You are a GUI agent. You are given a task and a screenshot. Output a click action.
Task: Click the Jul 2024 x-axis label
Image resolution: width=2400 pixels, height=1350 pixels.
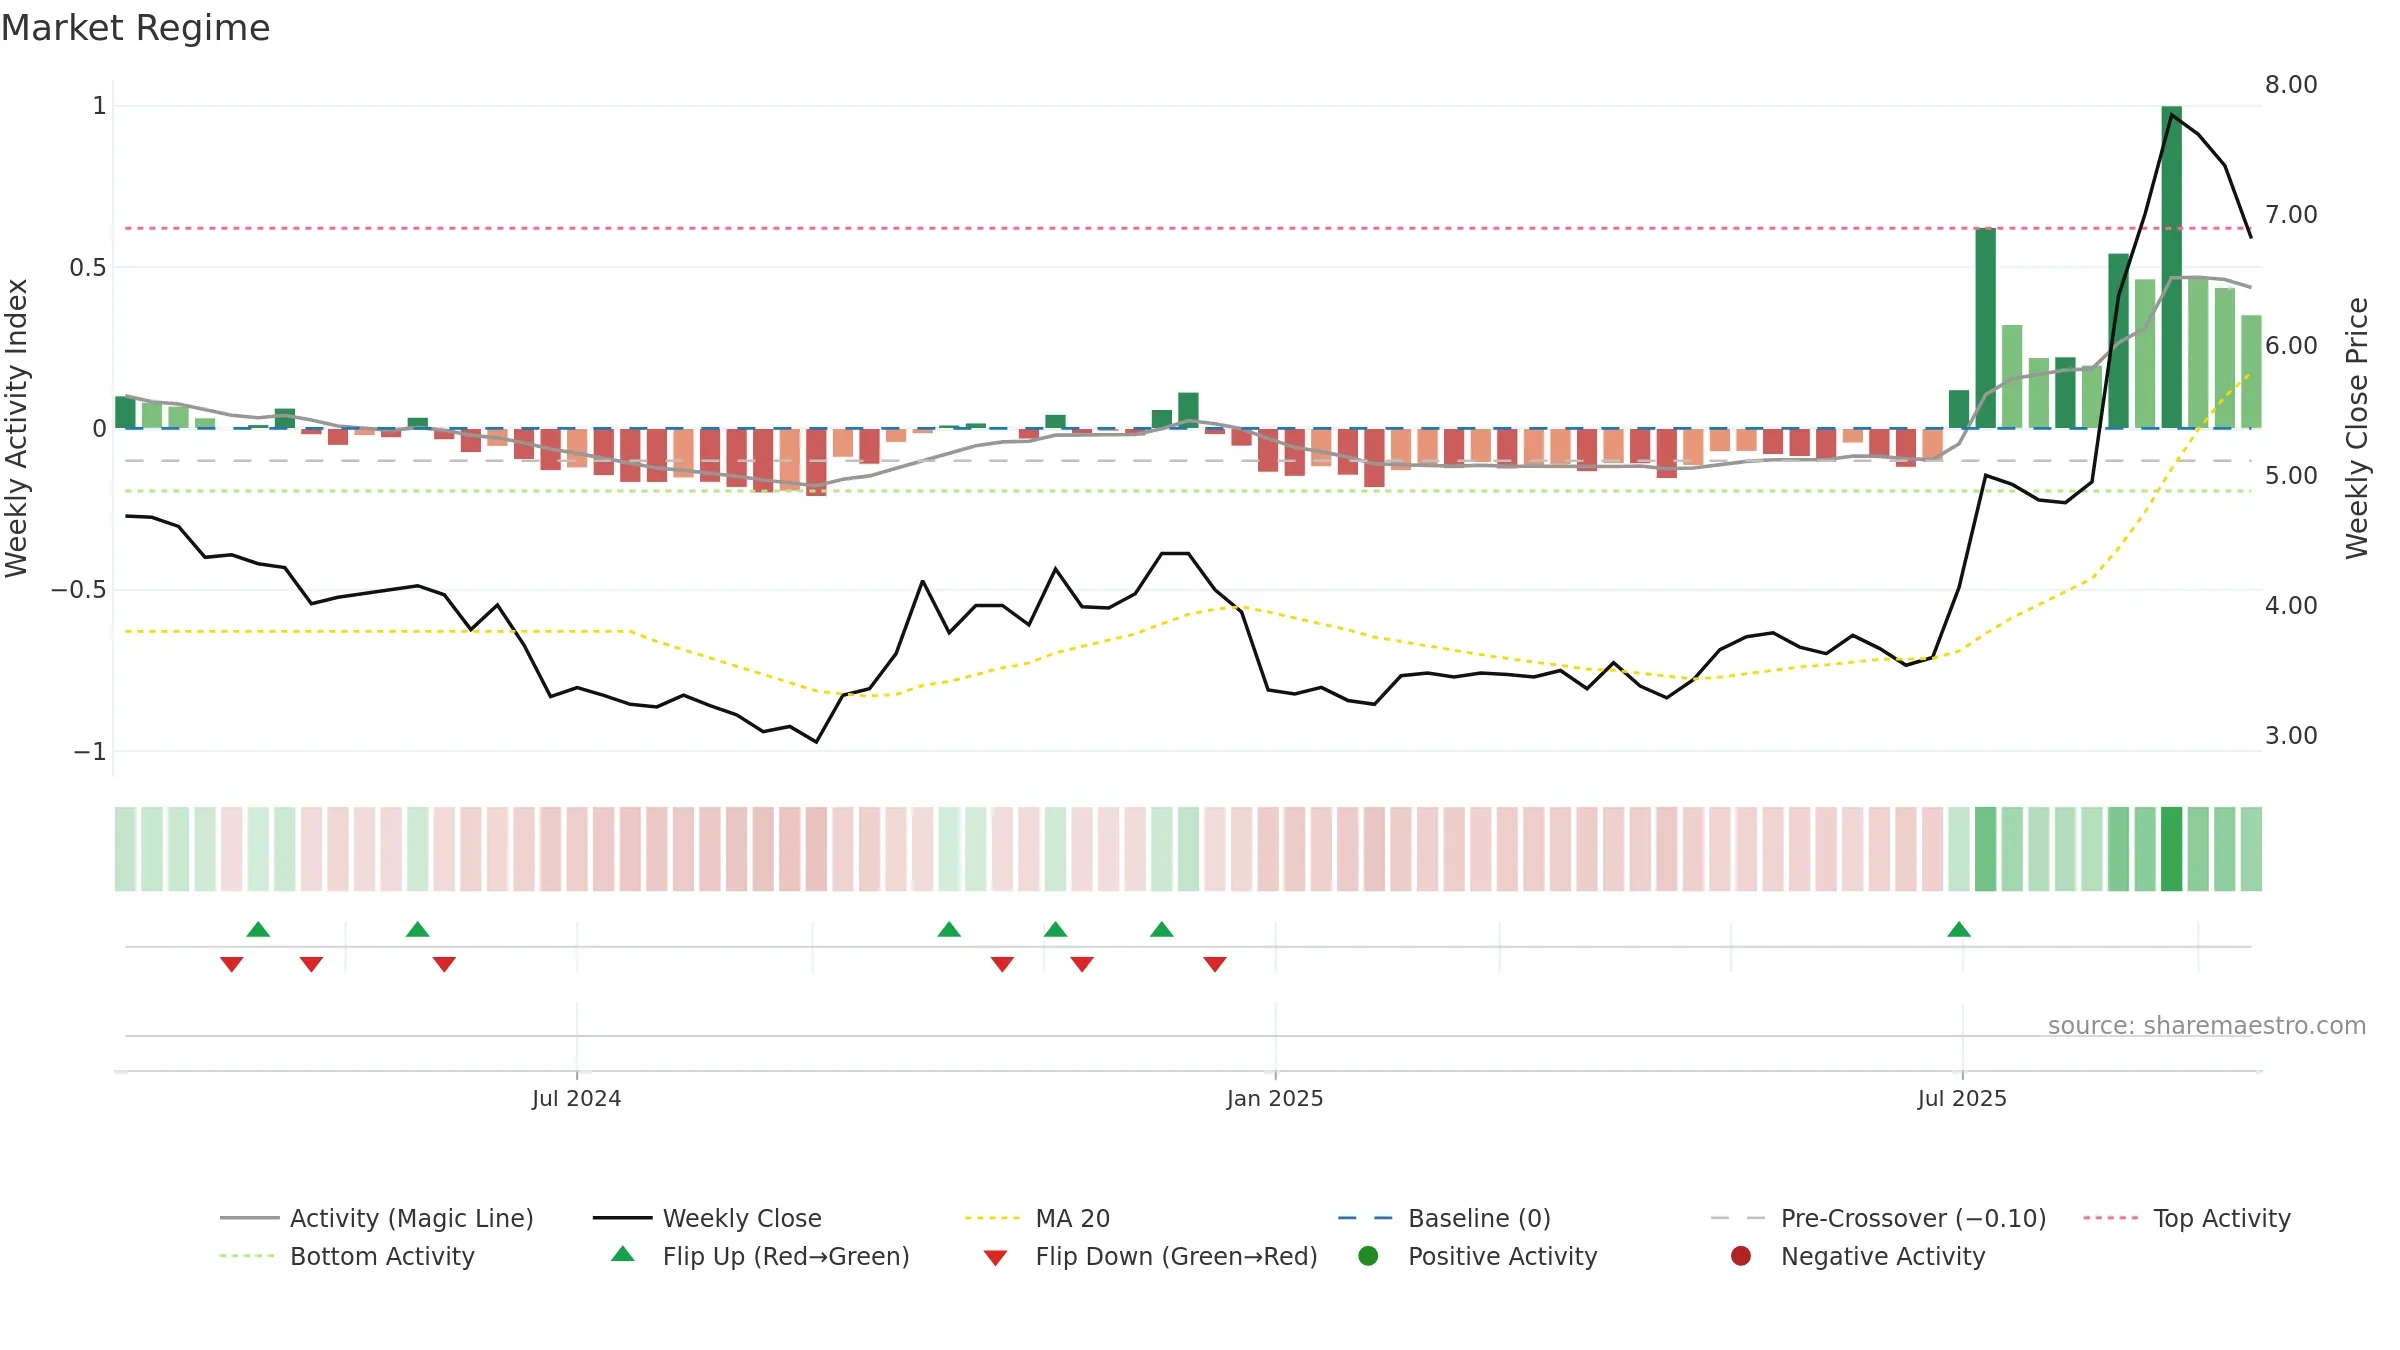click(x=576, y=1098)
